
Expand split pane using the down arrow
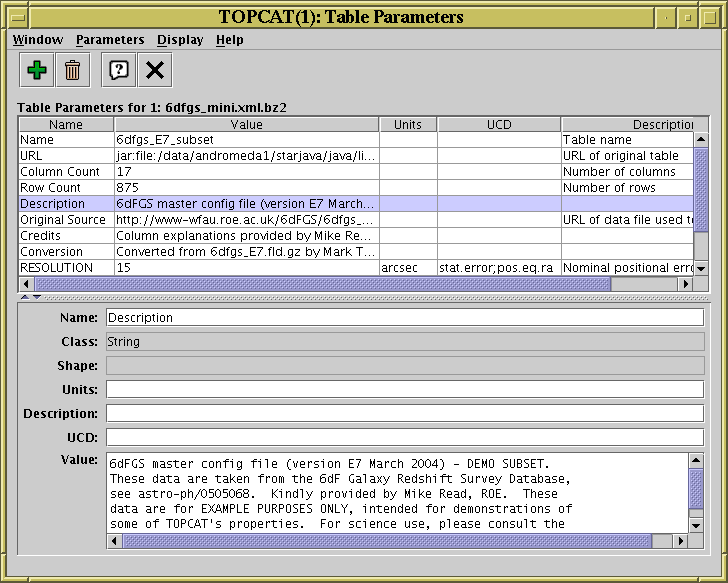pyautogui.click(x=37, y=297)
